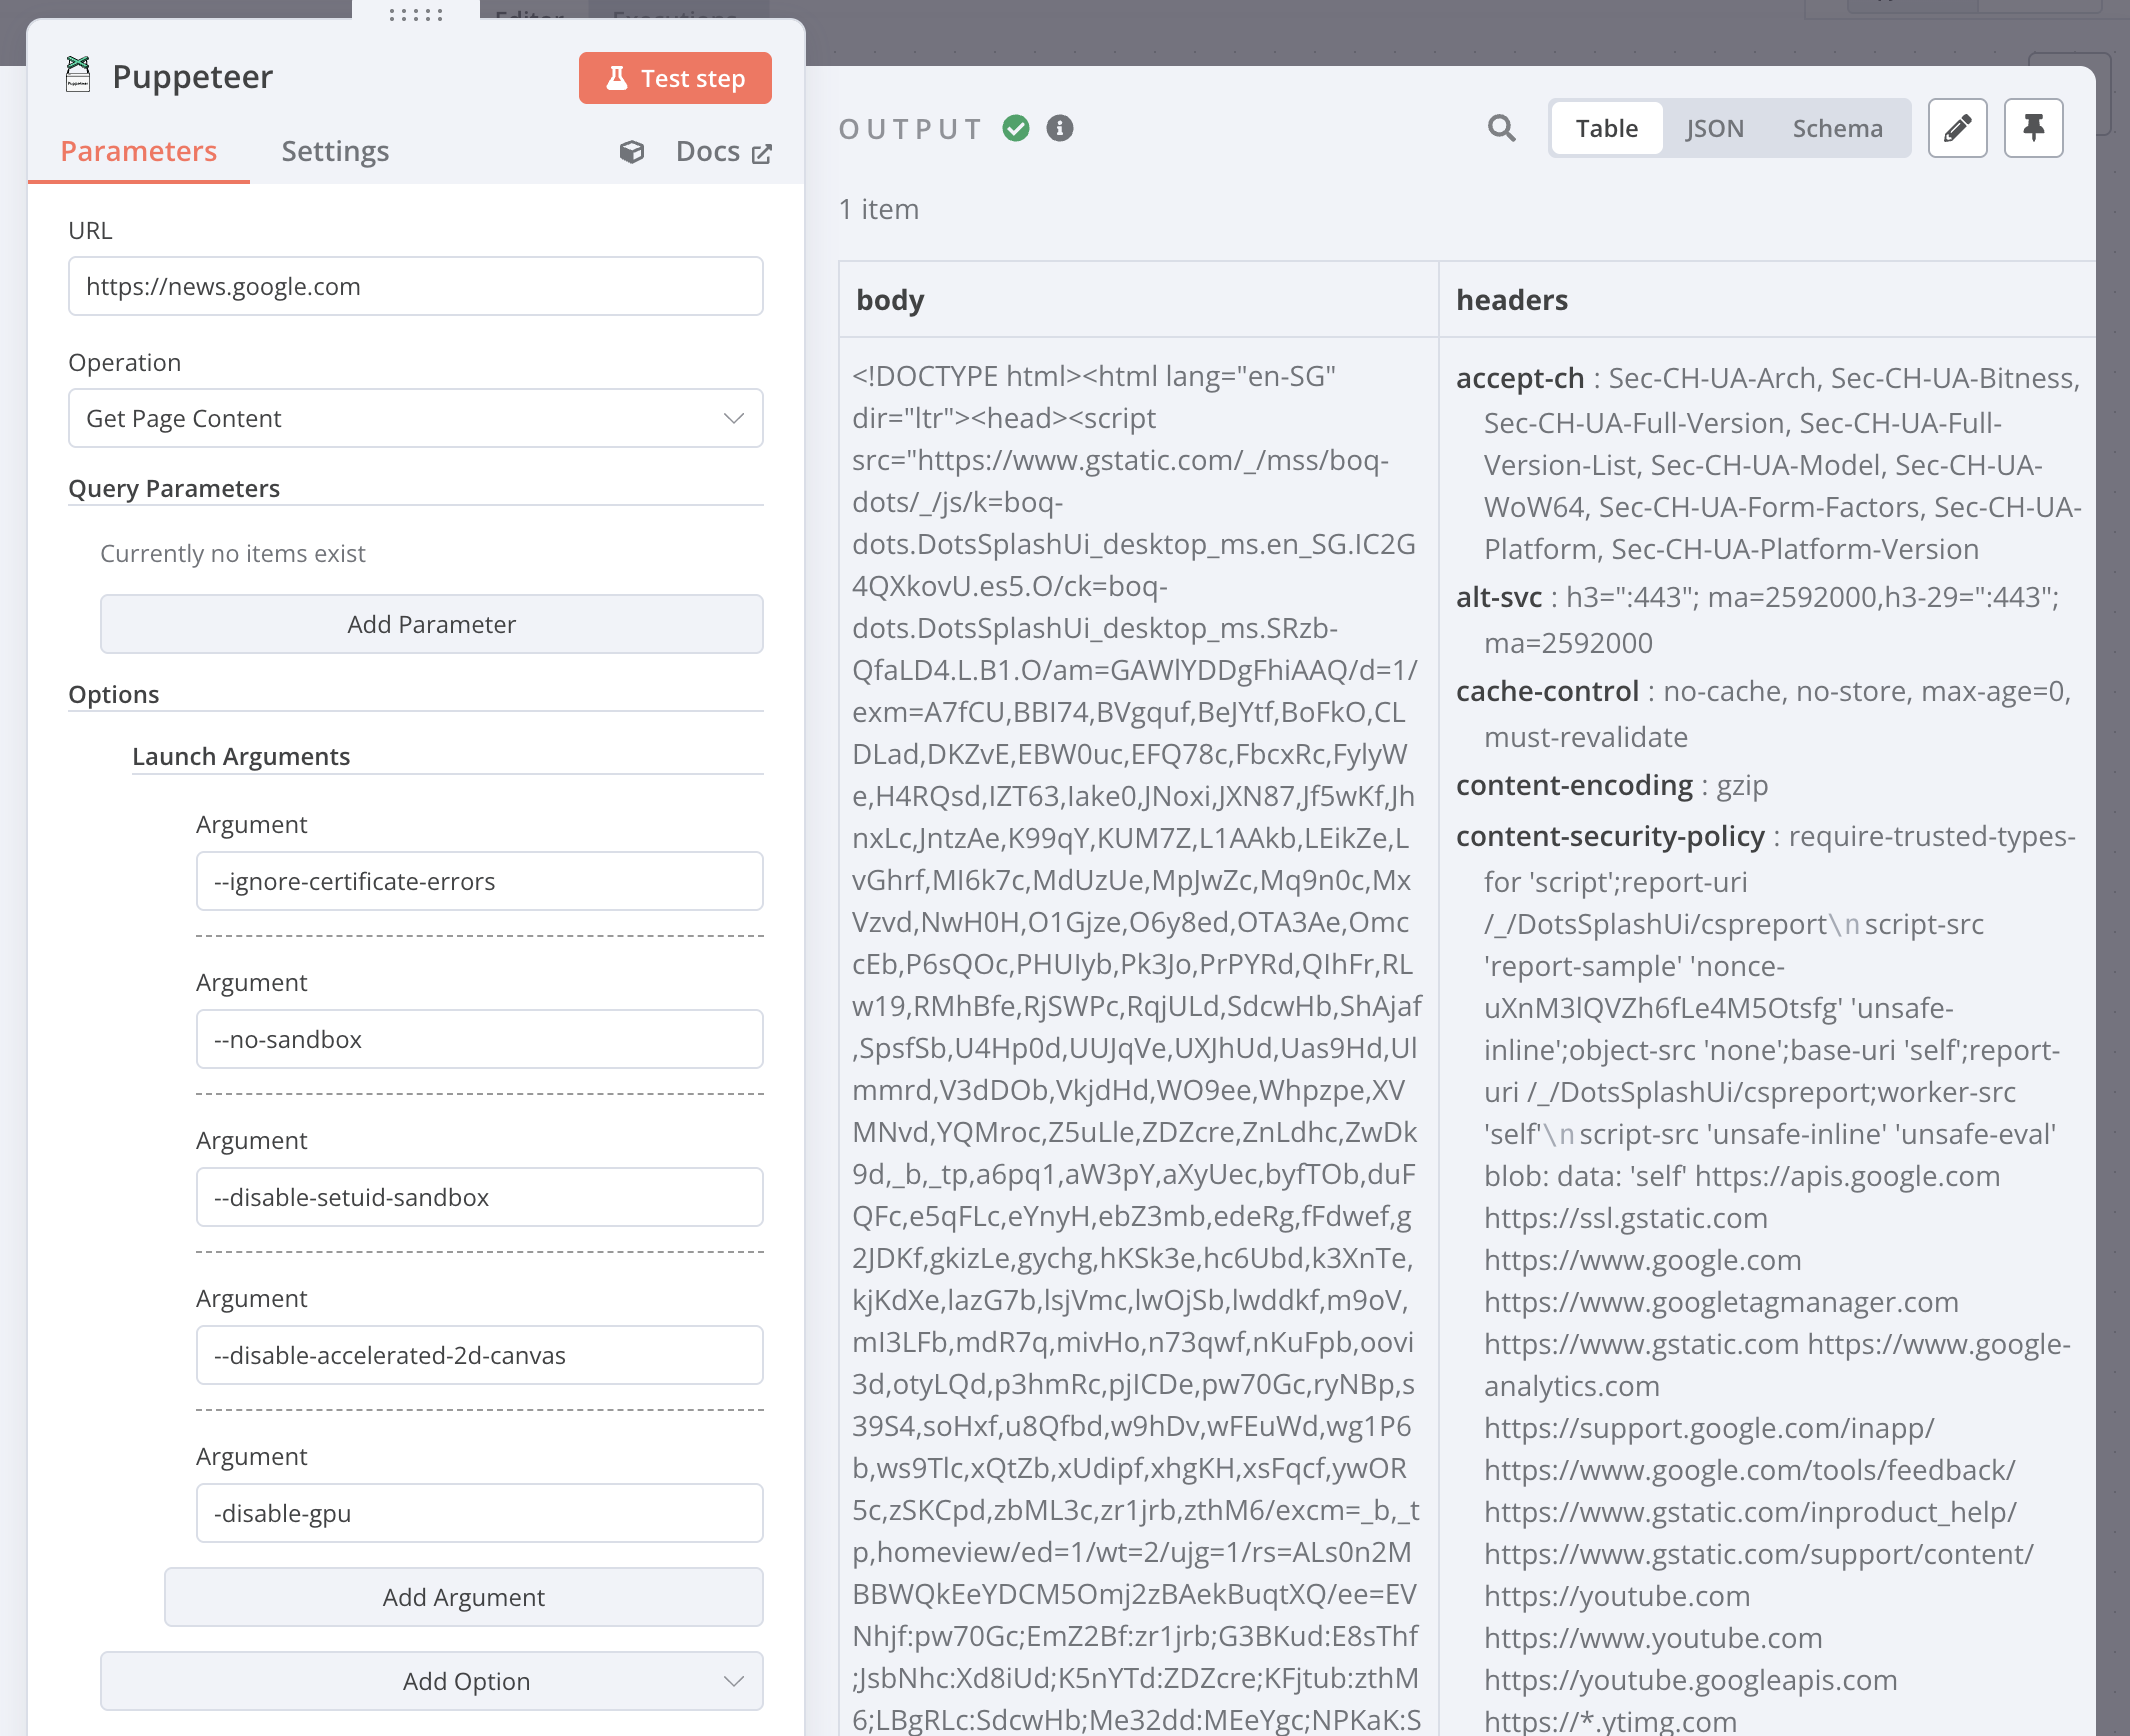Screen dimensions: 2130x1736
Task: Open the Operation dropdown
Action: 415,418
